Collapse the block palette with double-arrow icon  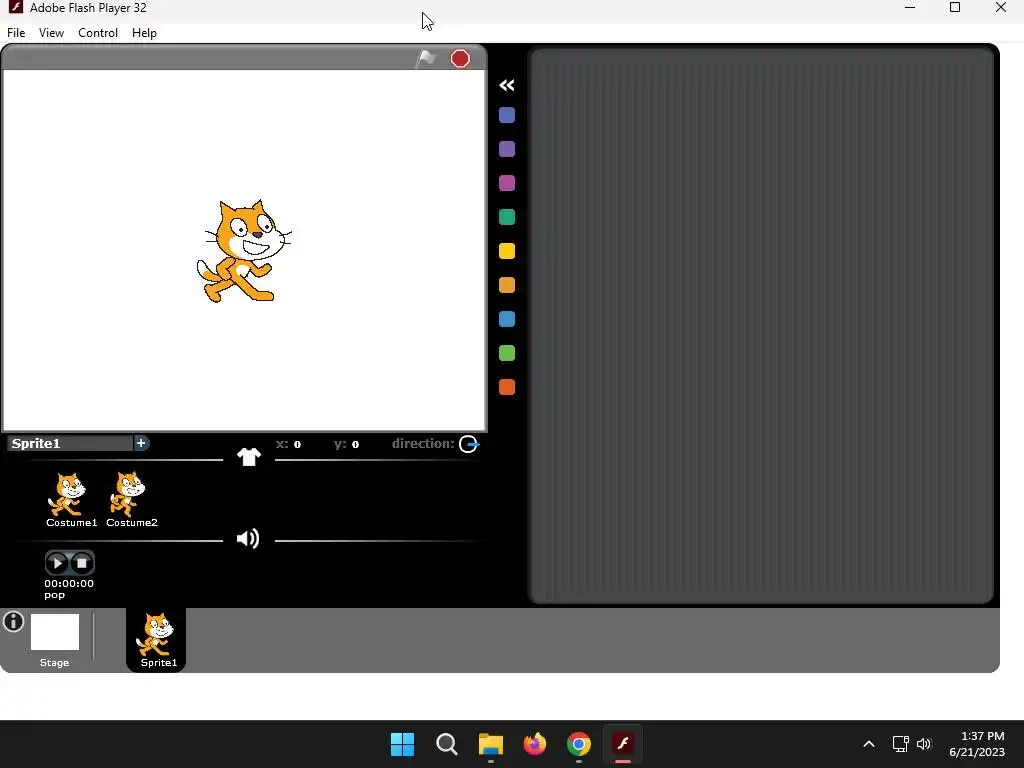(507, 86)
